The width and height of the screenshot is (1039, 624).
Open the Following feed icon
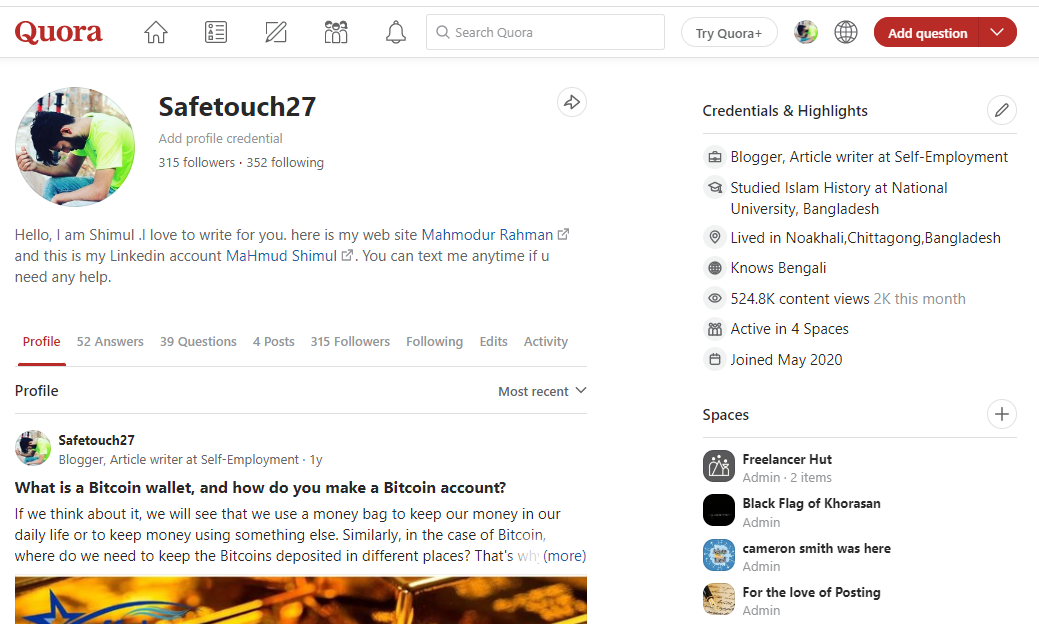point(215,33)
